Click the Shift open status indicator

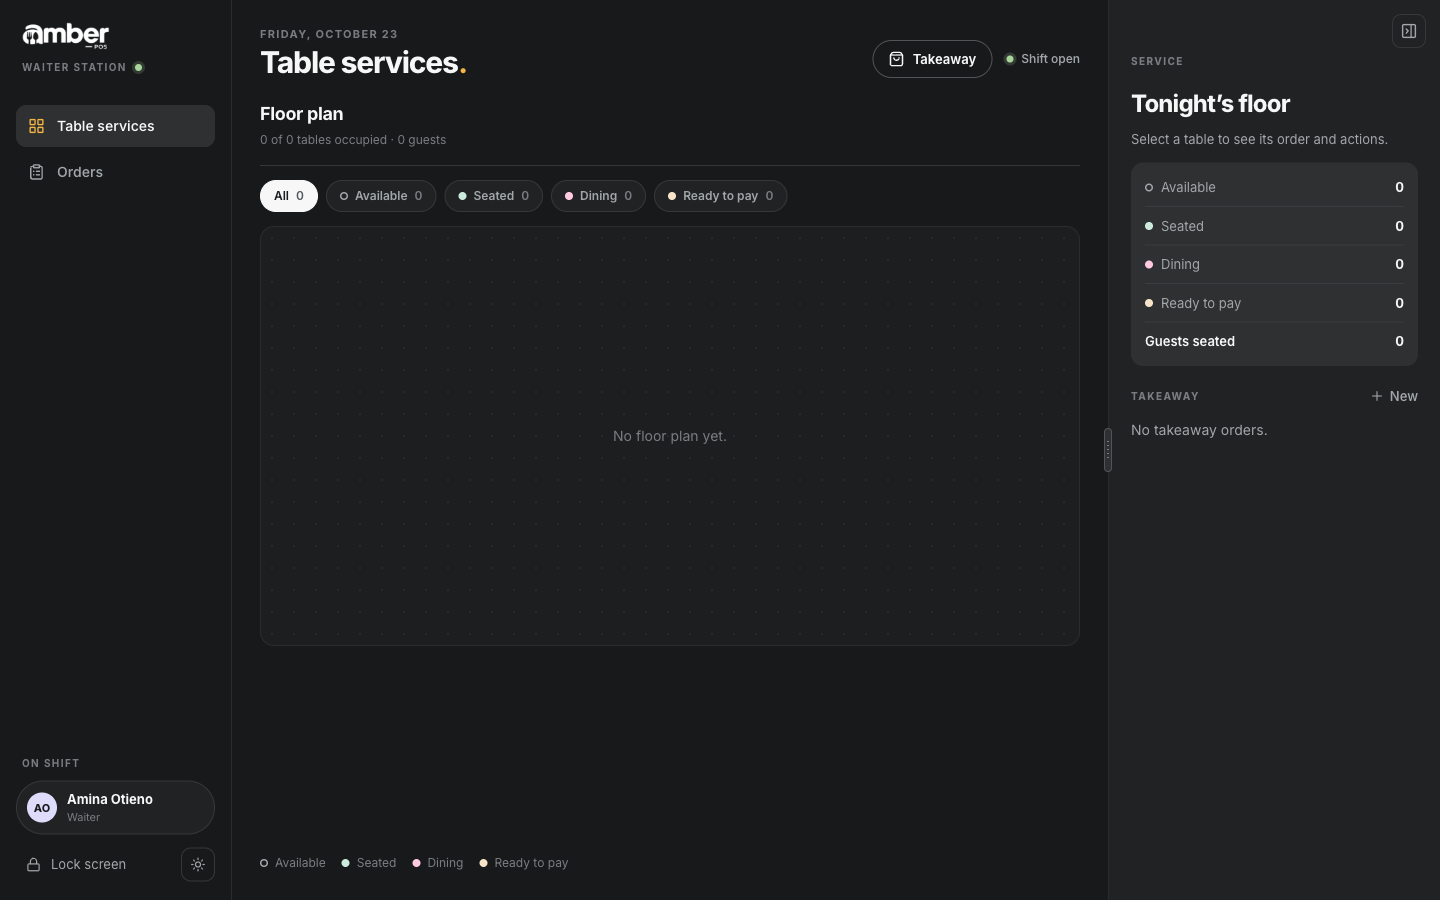(x=1042, y=59)
